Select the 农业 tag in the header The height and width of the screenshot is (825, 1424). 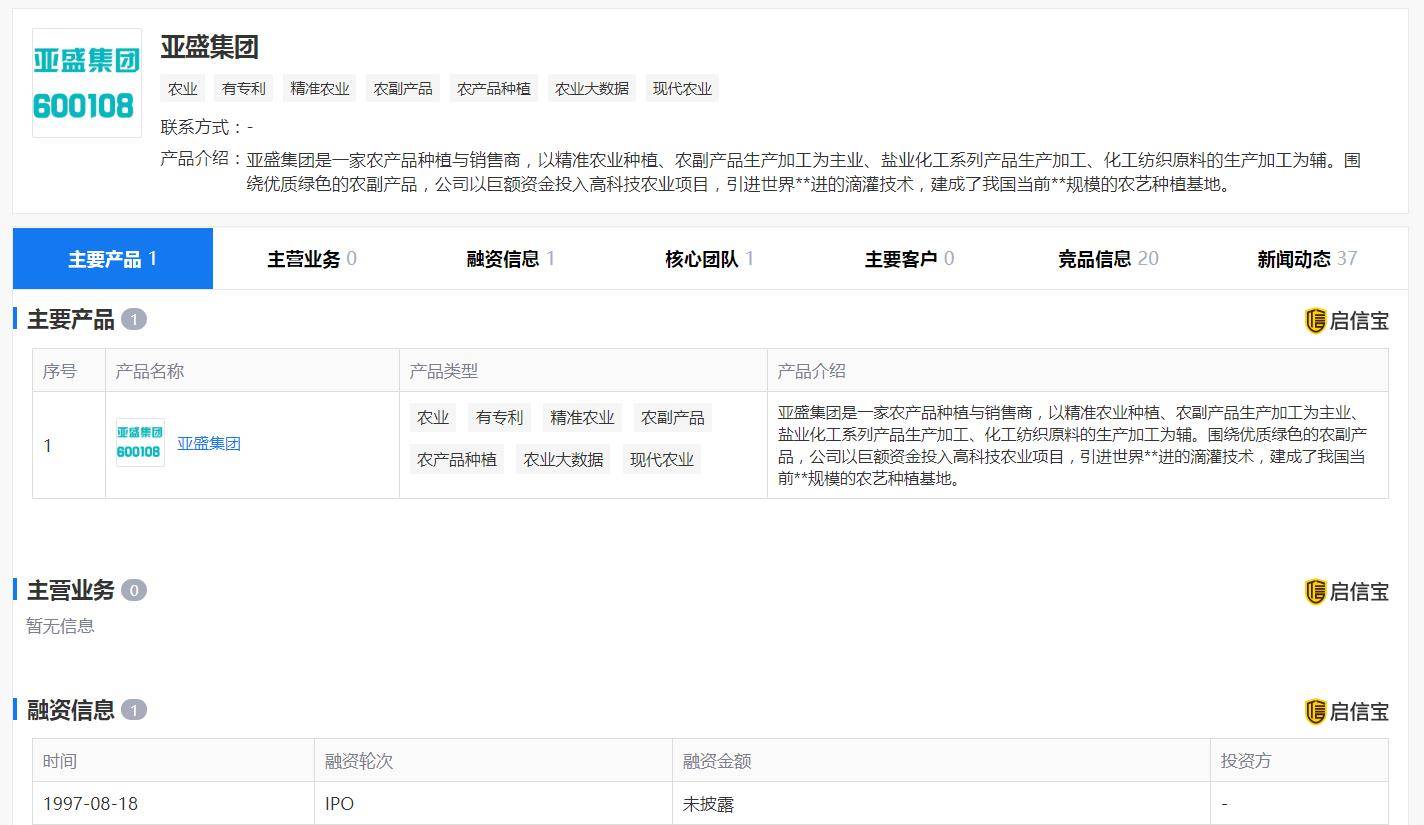(183, 88)
